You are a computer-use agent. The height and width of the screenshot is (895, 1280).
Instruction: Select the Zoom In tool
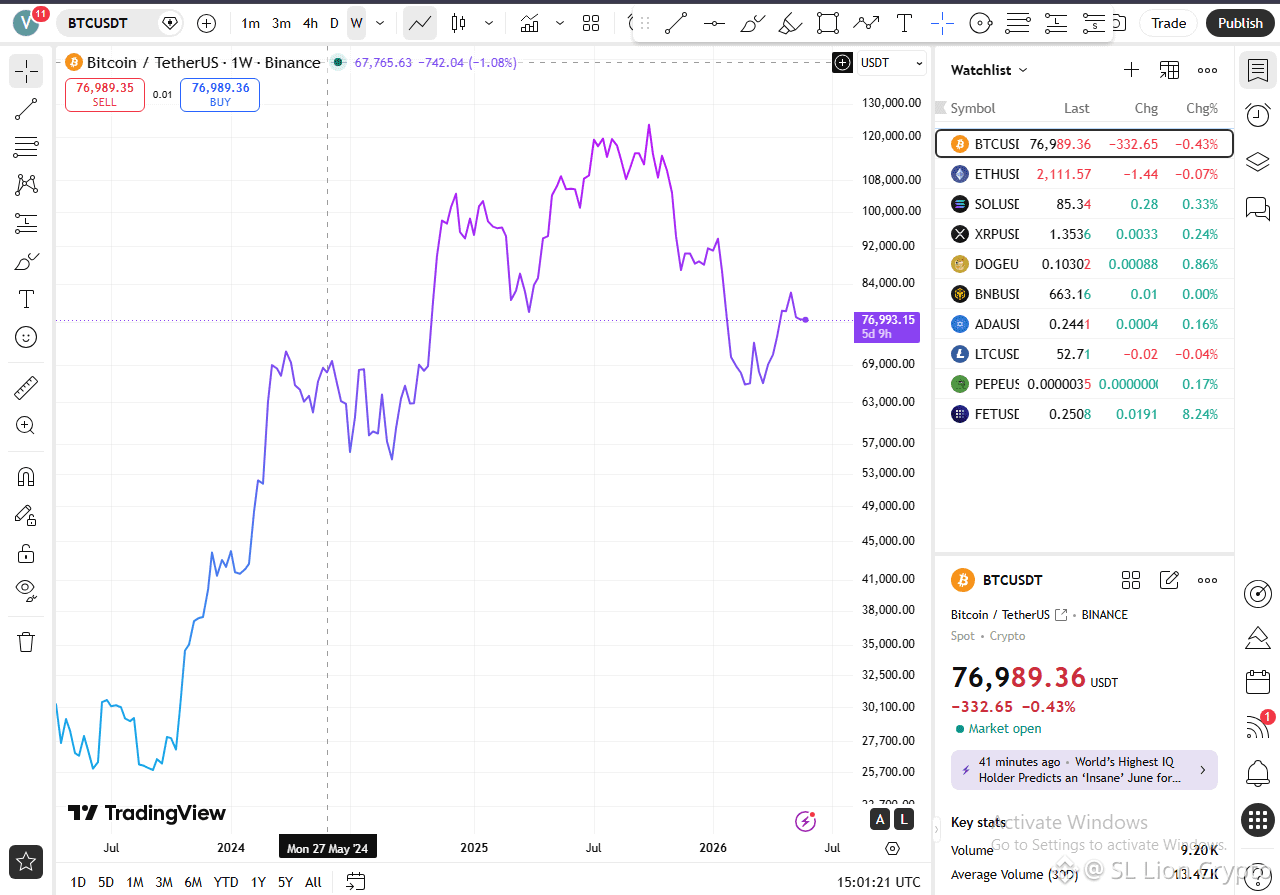[26, 425]
